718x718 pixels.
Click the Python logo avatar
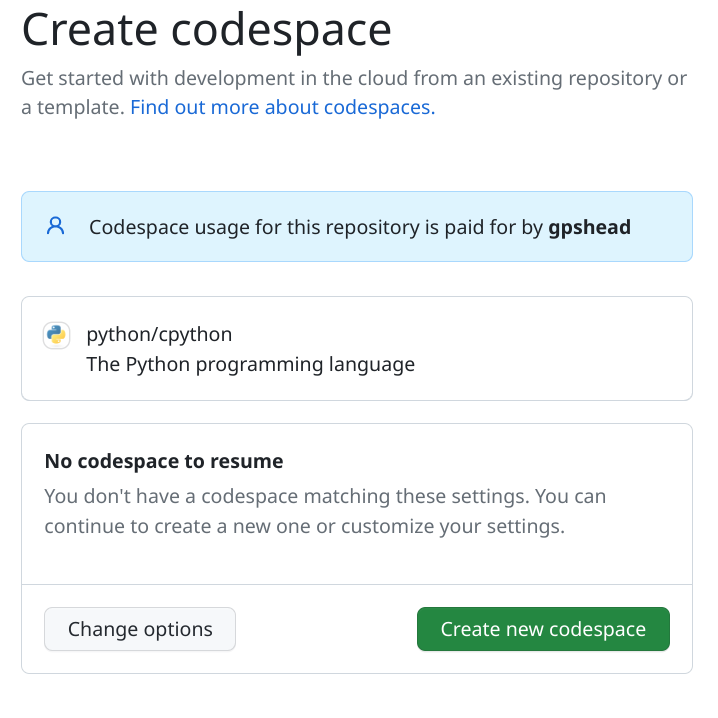[x=56, y=335]
